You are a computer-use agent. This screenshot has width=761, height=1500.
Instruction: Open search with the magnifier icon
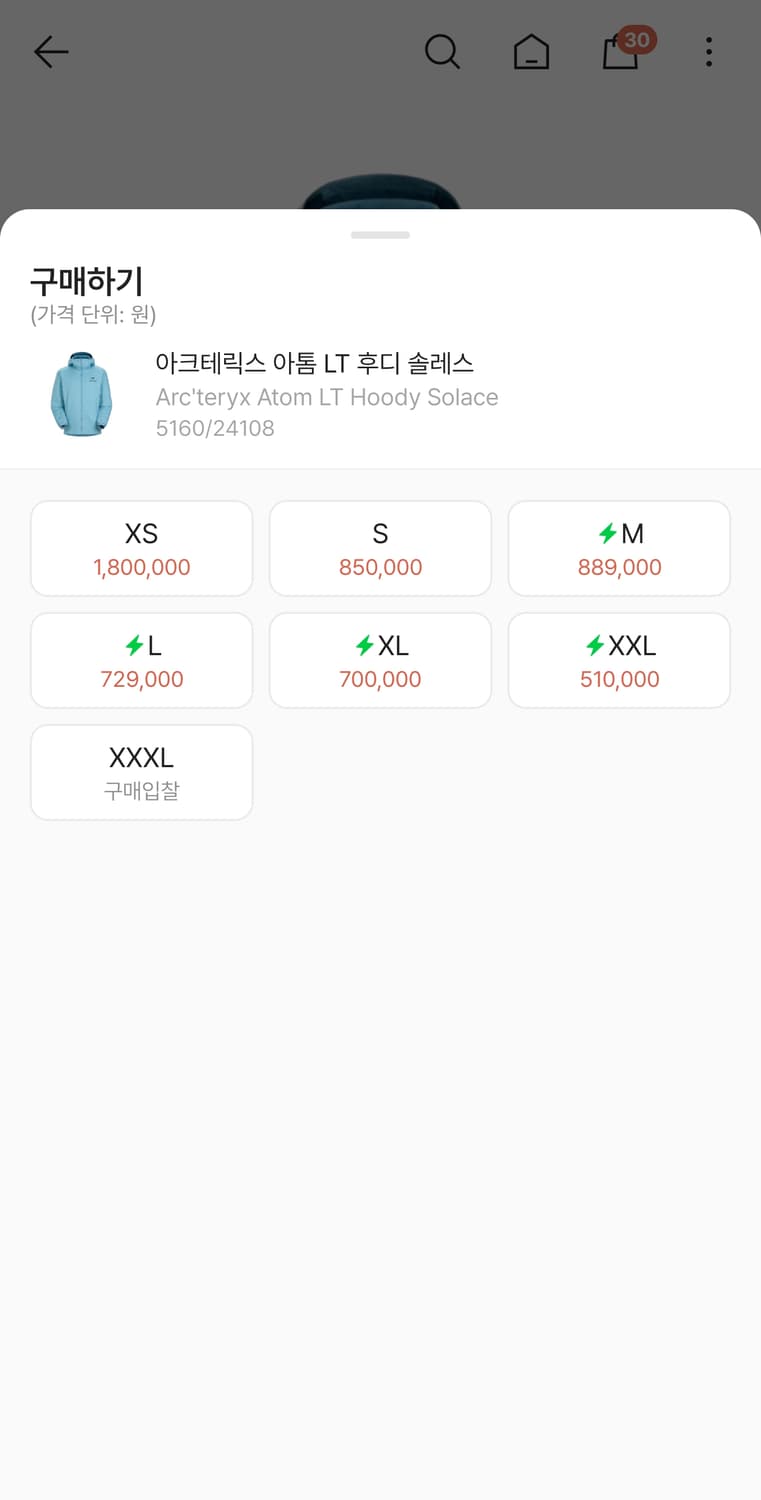click(x=442, y=52)
